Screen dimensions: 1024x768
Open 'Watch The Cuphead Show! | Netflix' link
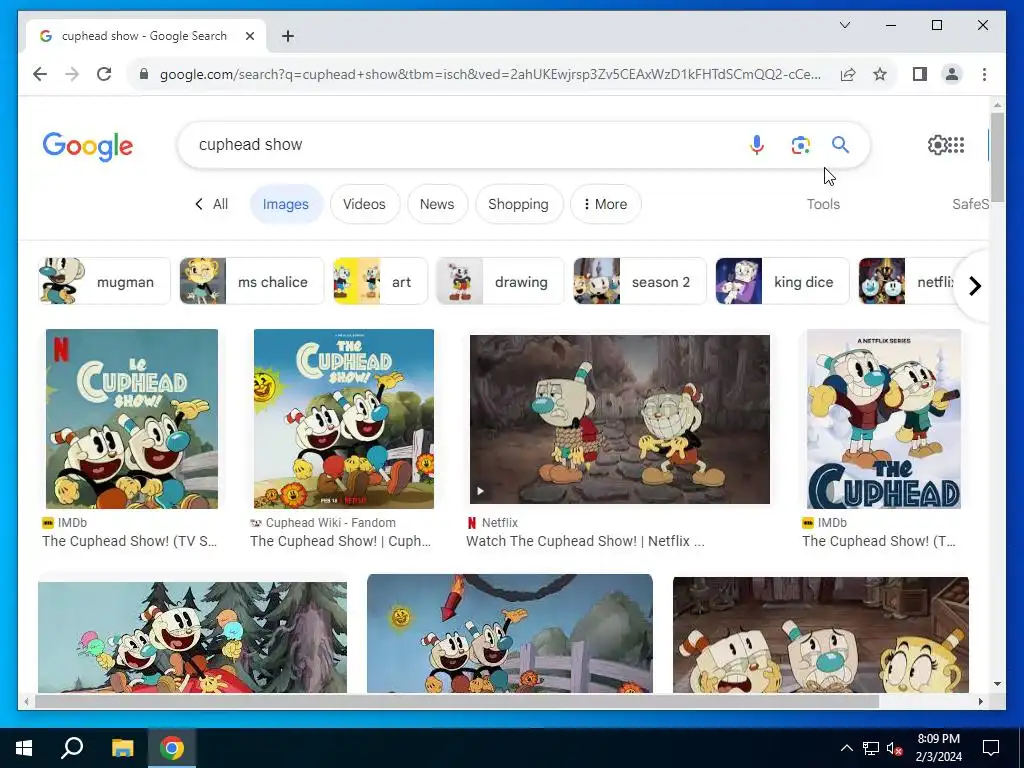pos(585,541)
